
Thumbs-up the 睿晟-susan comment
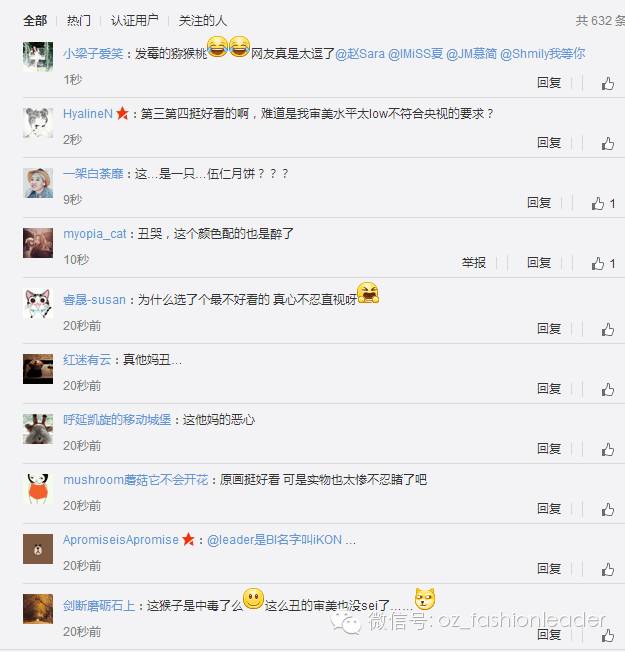click(x=608, y=329)
